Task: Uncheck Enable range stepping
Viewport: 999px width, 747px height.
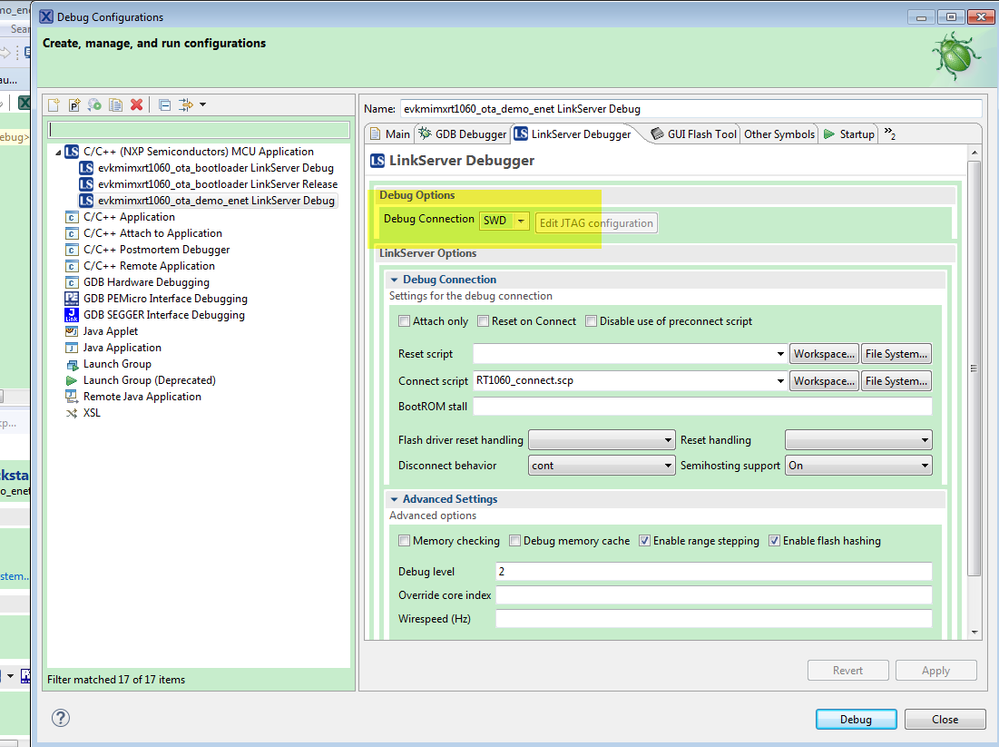Action: [645, 540]
